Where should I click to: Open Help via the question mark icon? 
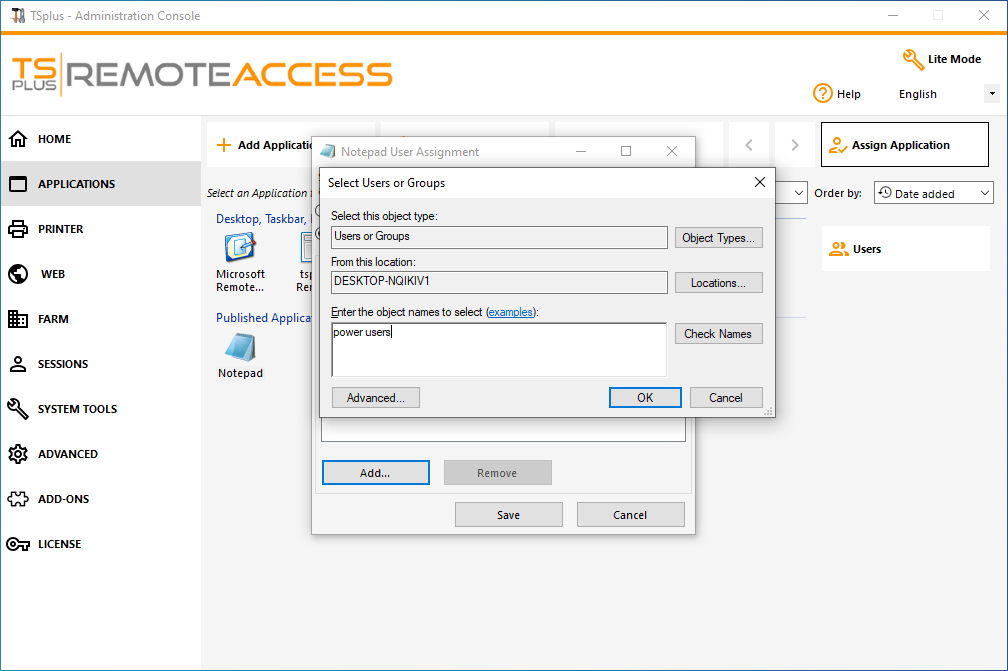(823, 93)
